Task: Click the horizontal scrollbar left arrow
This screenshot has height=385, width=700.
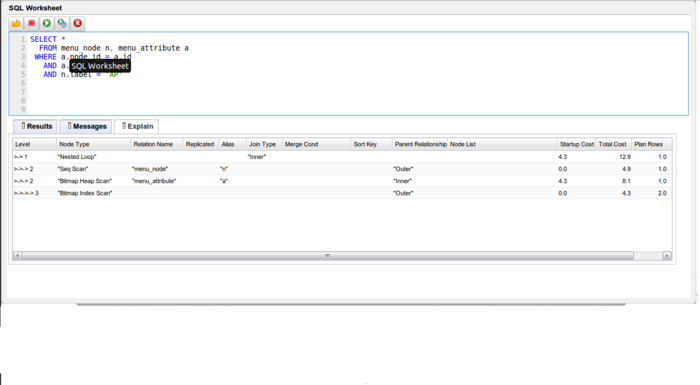Action: coord(17,255)
